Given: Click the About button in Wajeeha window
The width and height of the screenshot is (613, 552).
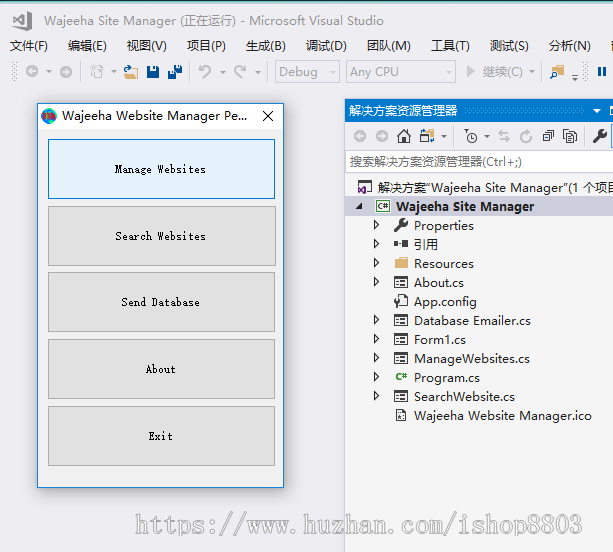Looking at the screenshot, I should click(161, 369).
